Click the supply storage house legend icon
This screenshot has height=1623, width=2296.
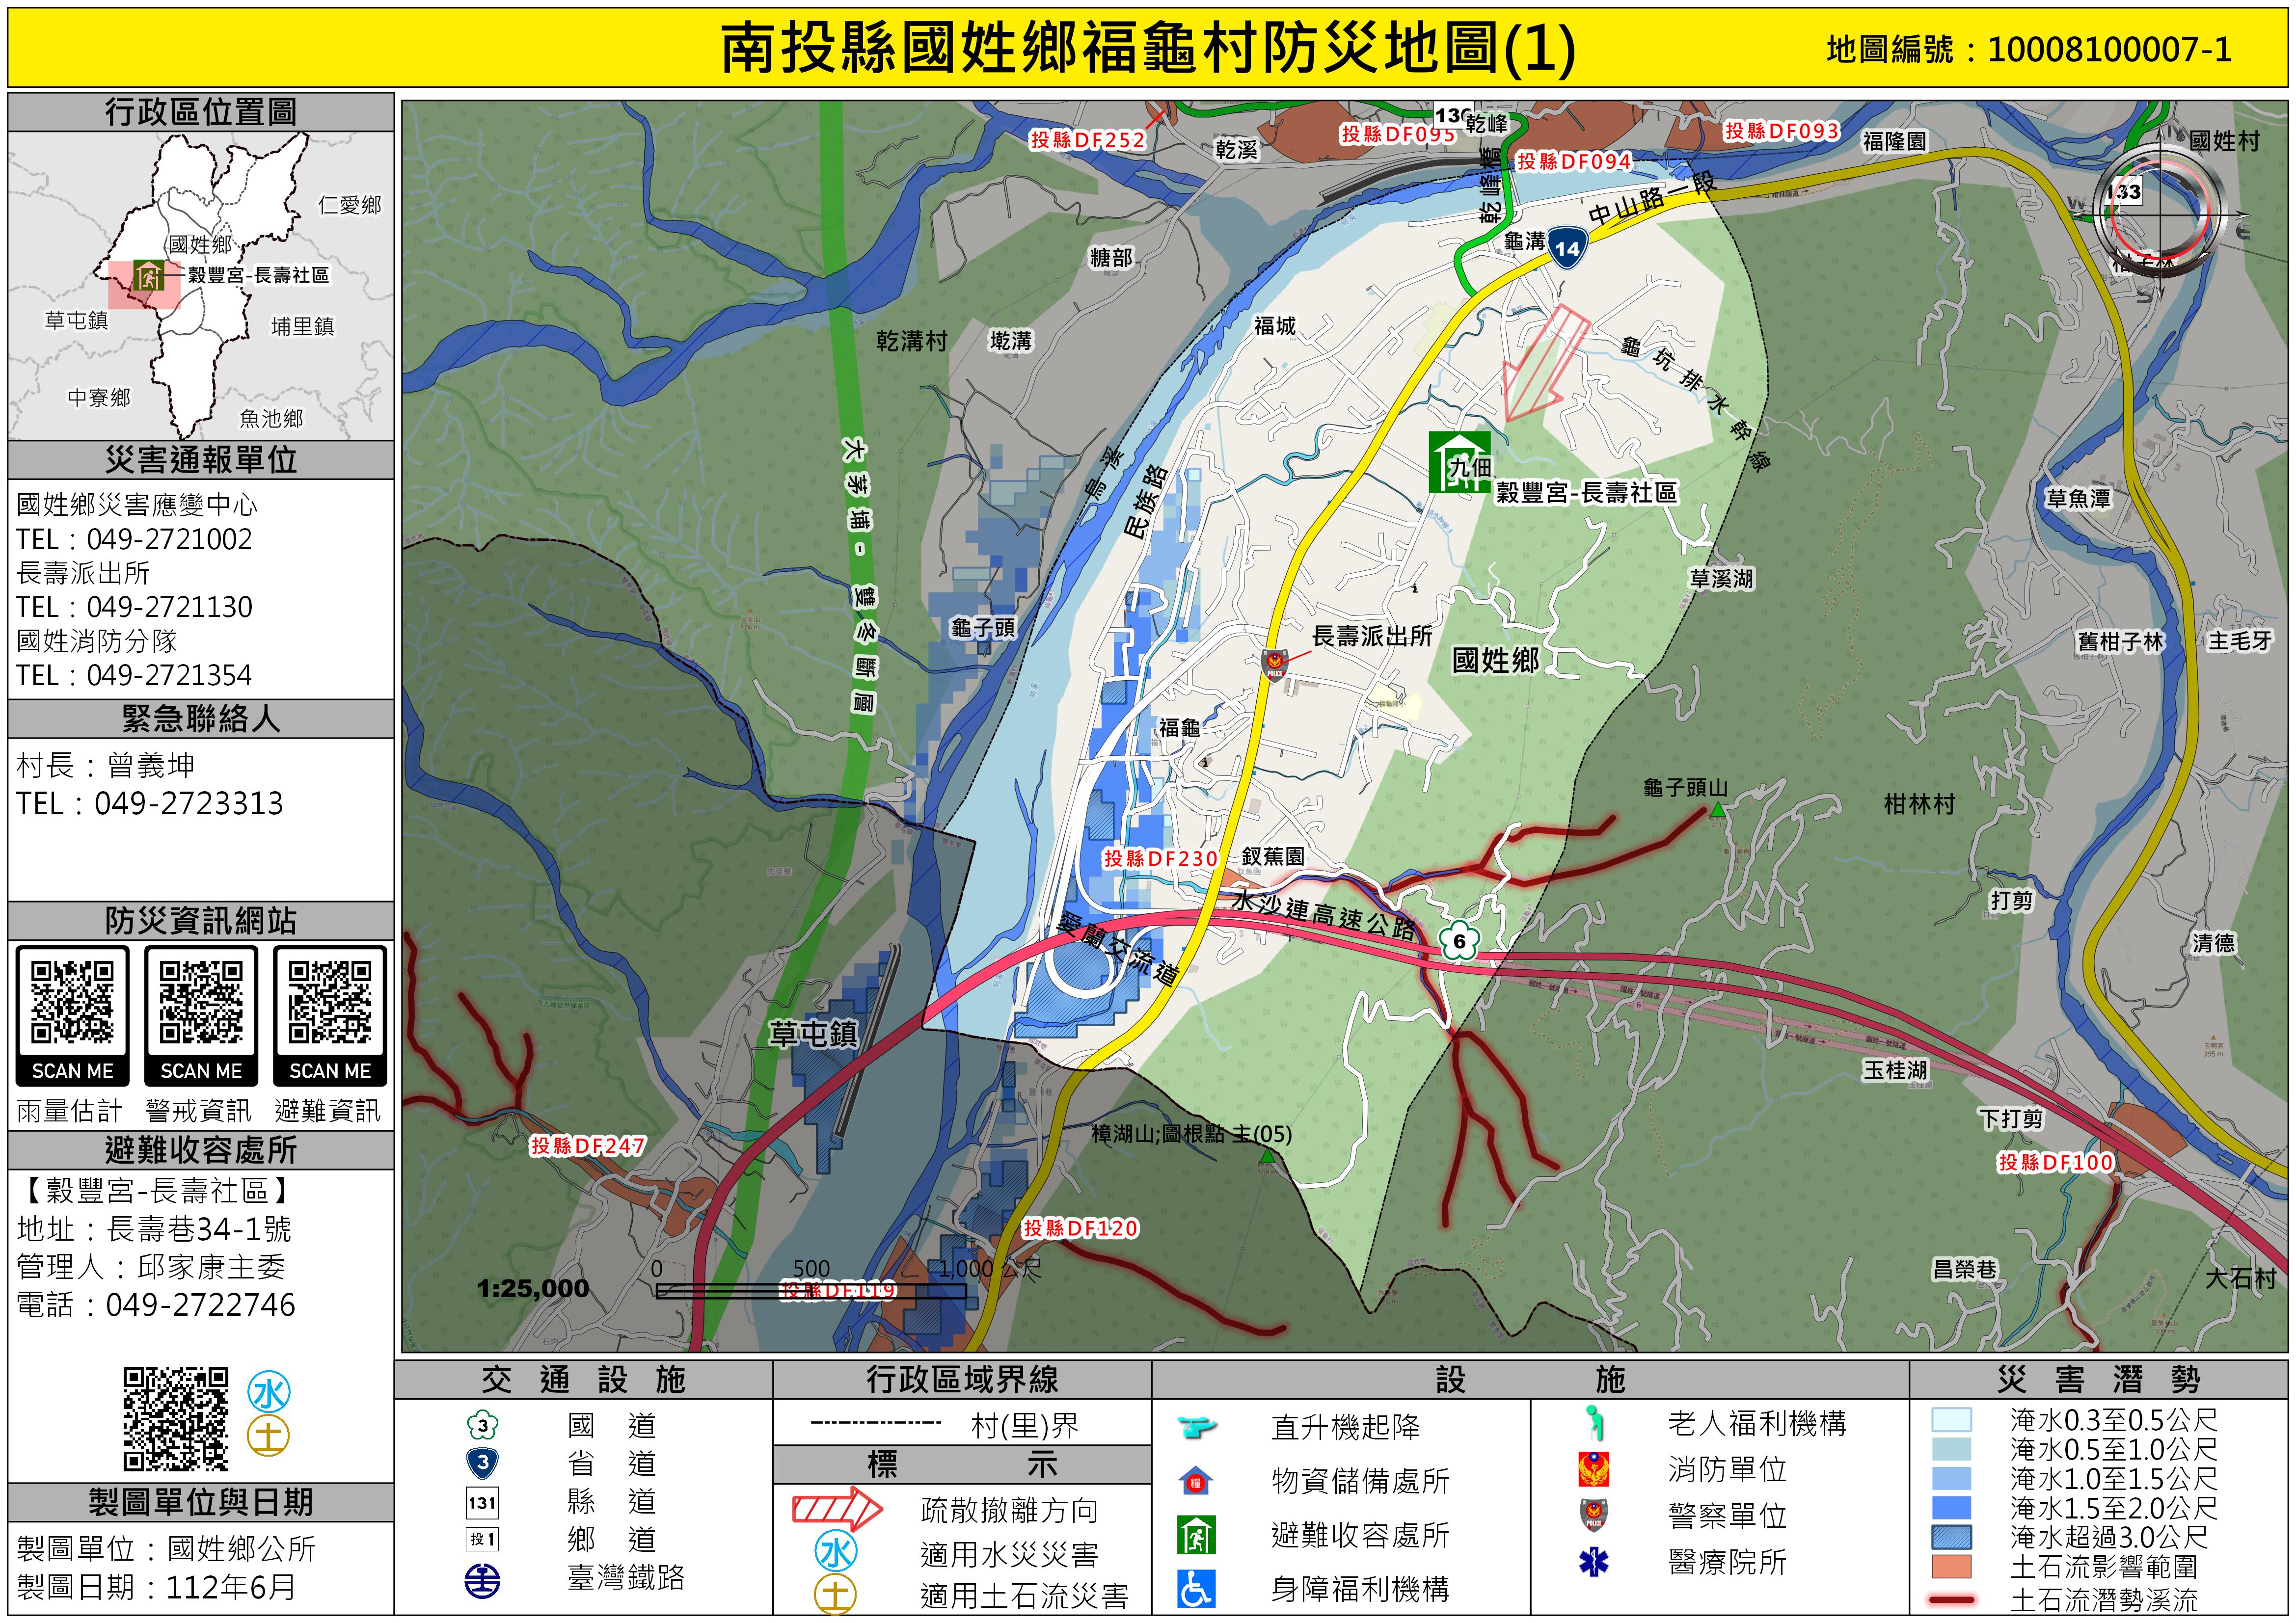click(1195, 1481)
